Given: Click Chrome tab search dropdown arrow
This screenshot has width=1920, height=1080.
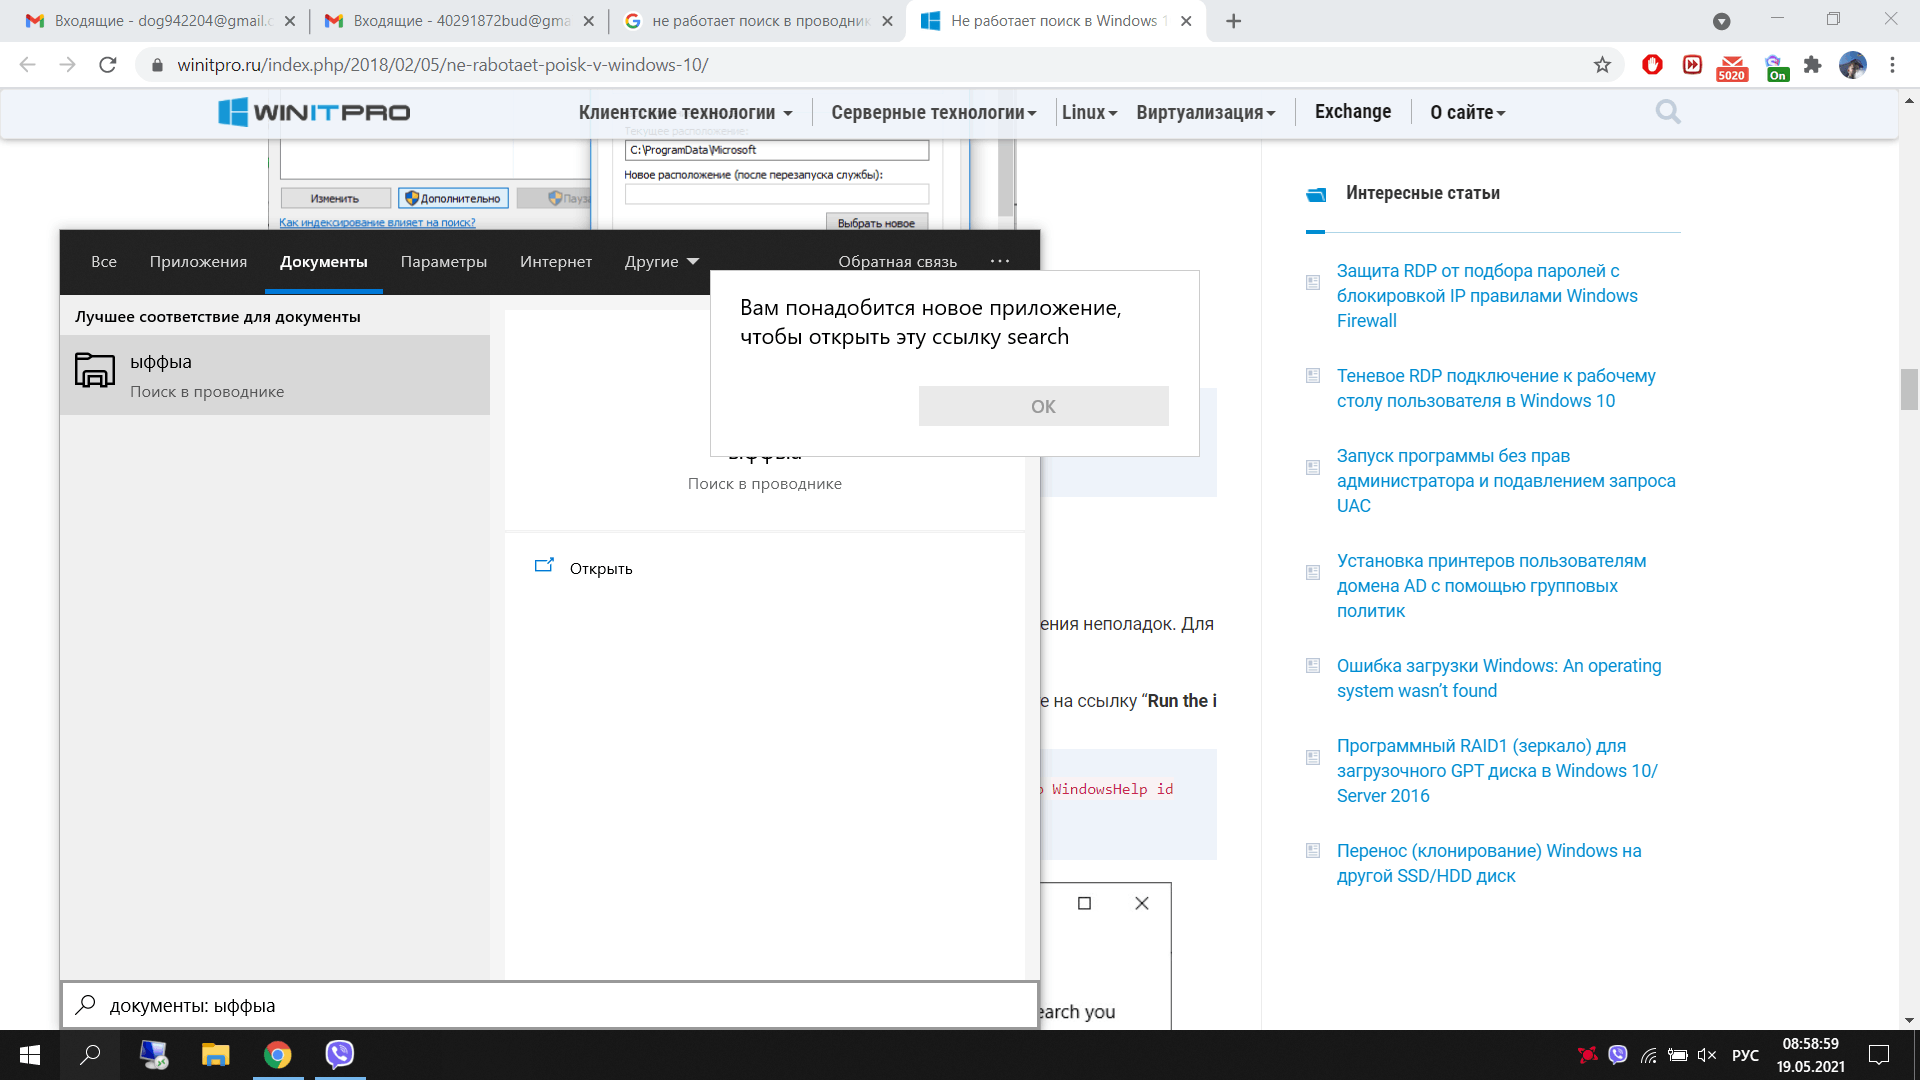Looking at the screenshot, I should [1721, 21].
